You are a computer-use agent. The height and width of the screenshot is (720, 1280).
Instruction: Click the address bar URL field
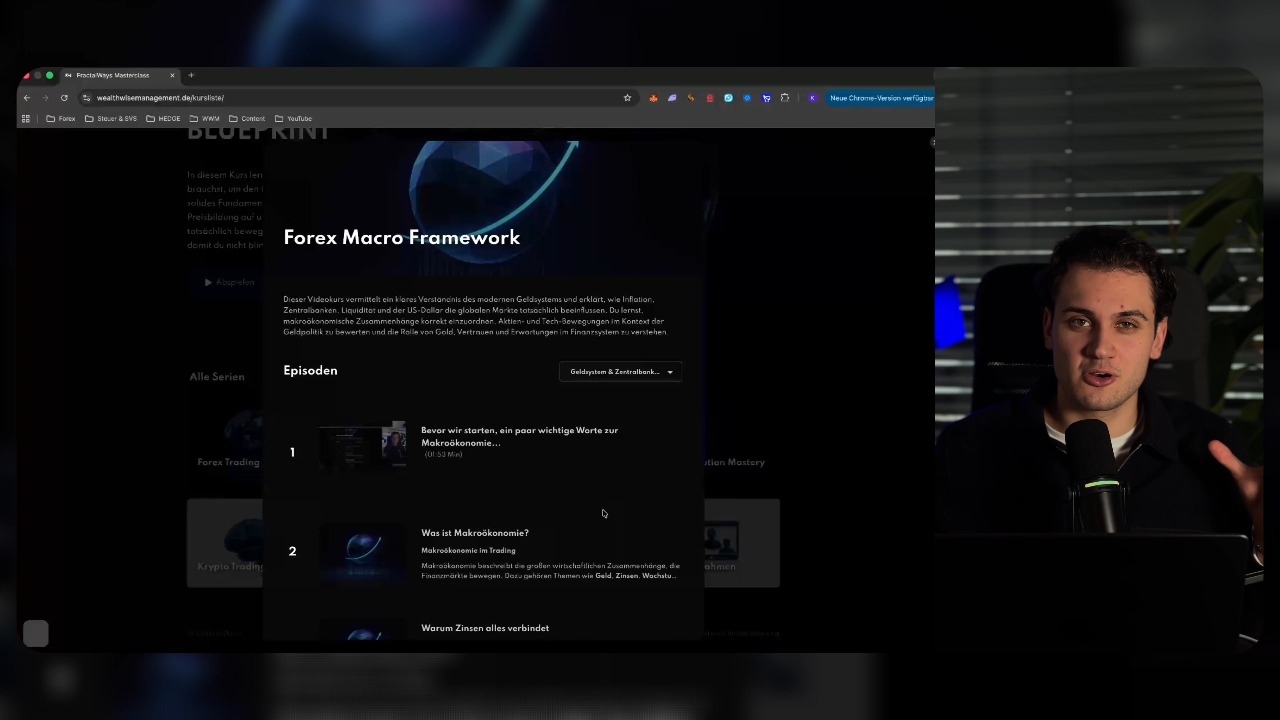tap(350, 98)
